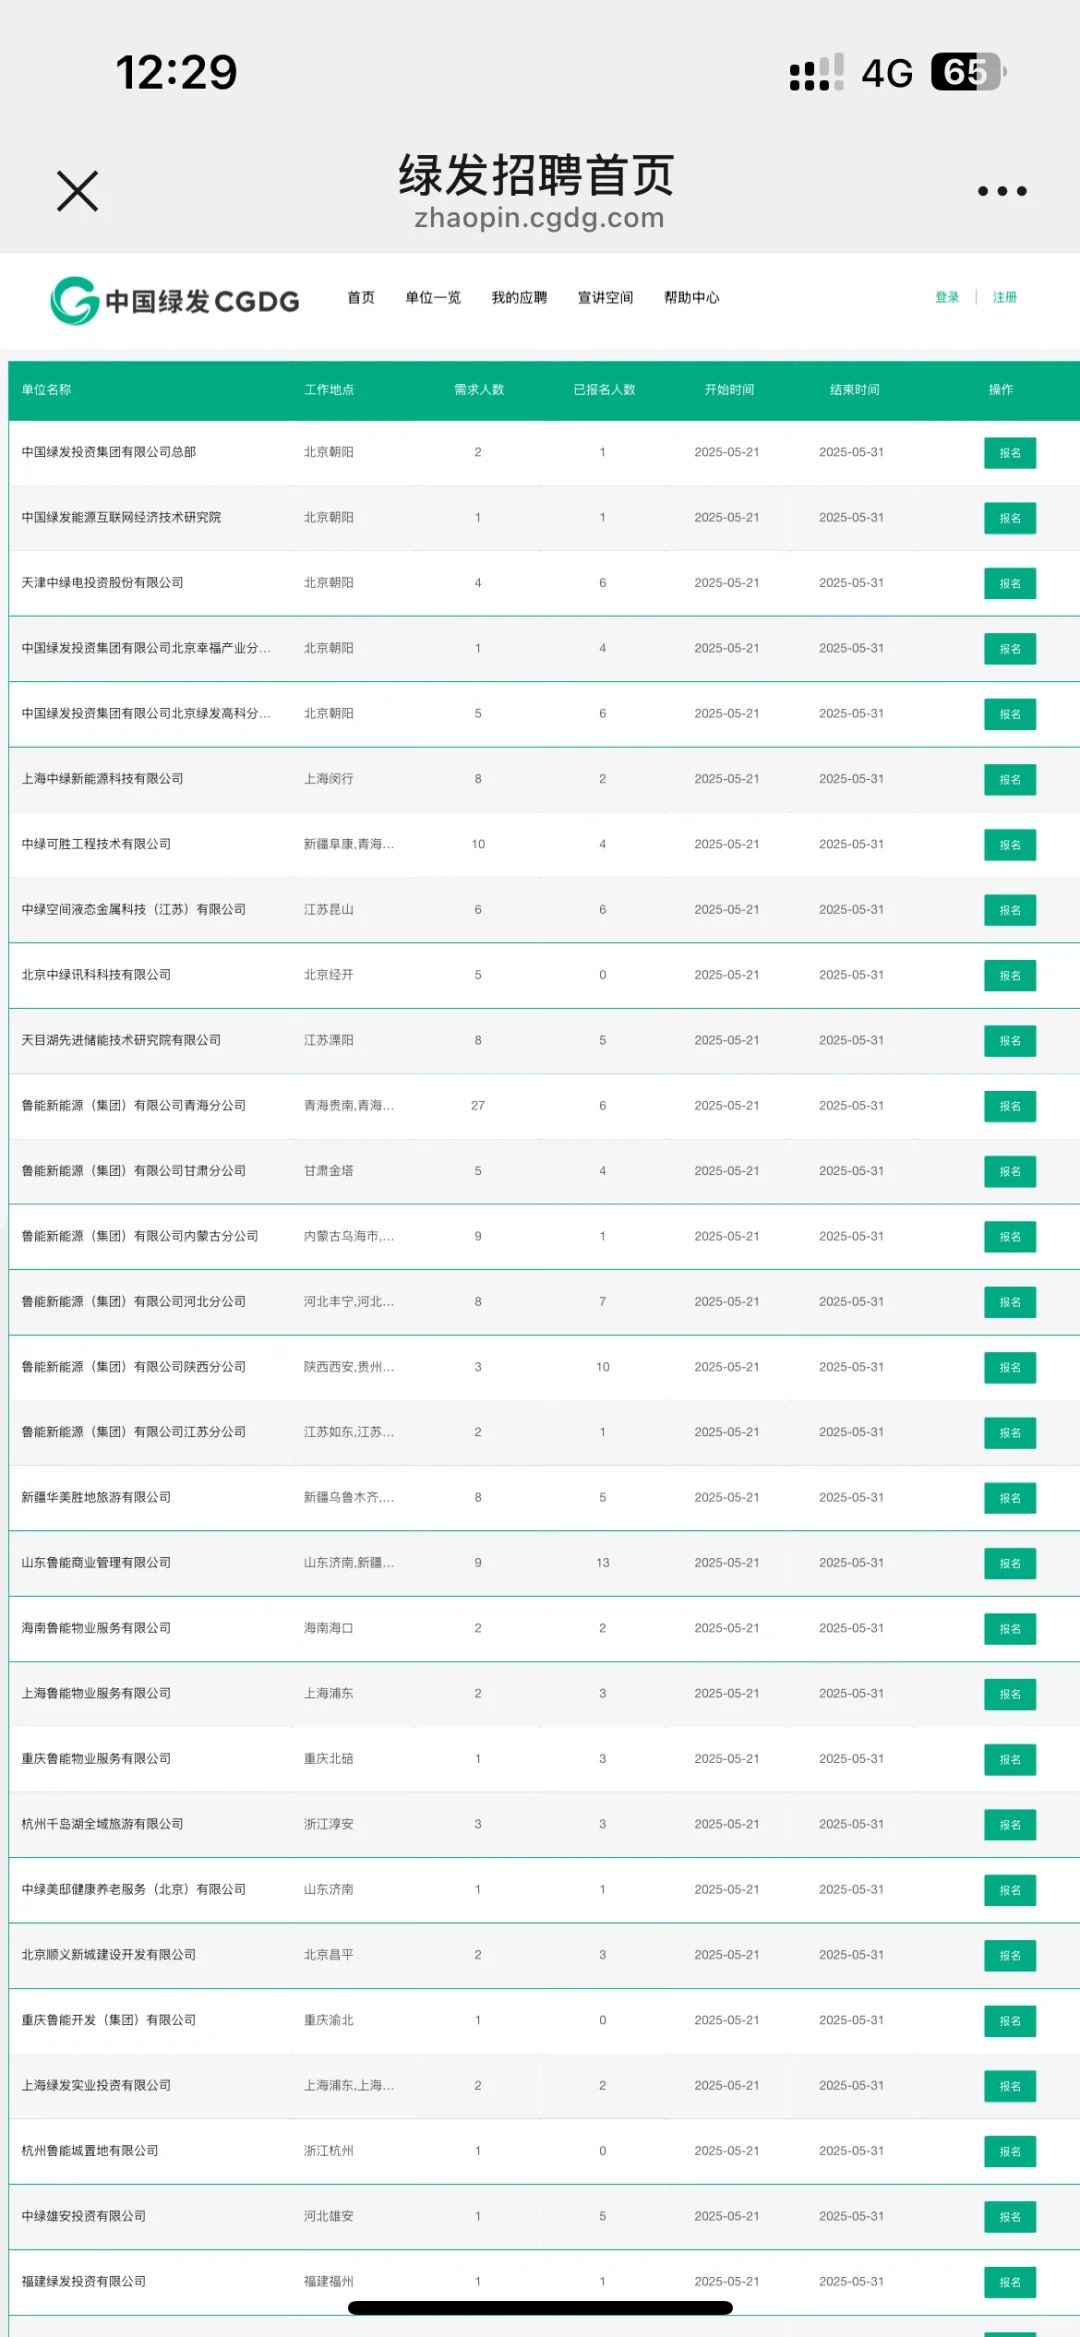The width and height of the screenshot is (1080, 2337).
Task: Click 报名 for 杭州鲁能城置地有限公司
Action: (x=1010, y=2151)
